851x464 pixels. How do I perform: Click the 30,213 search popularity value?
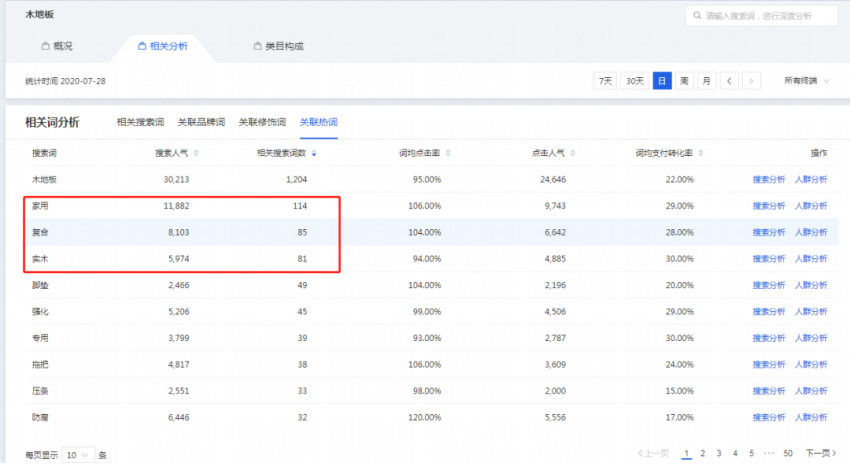[176, 180]
